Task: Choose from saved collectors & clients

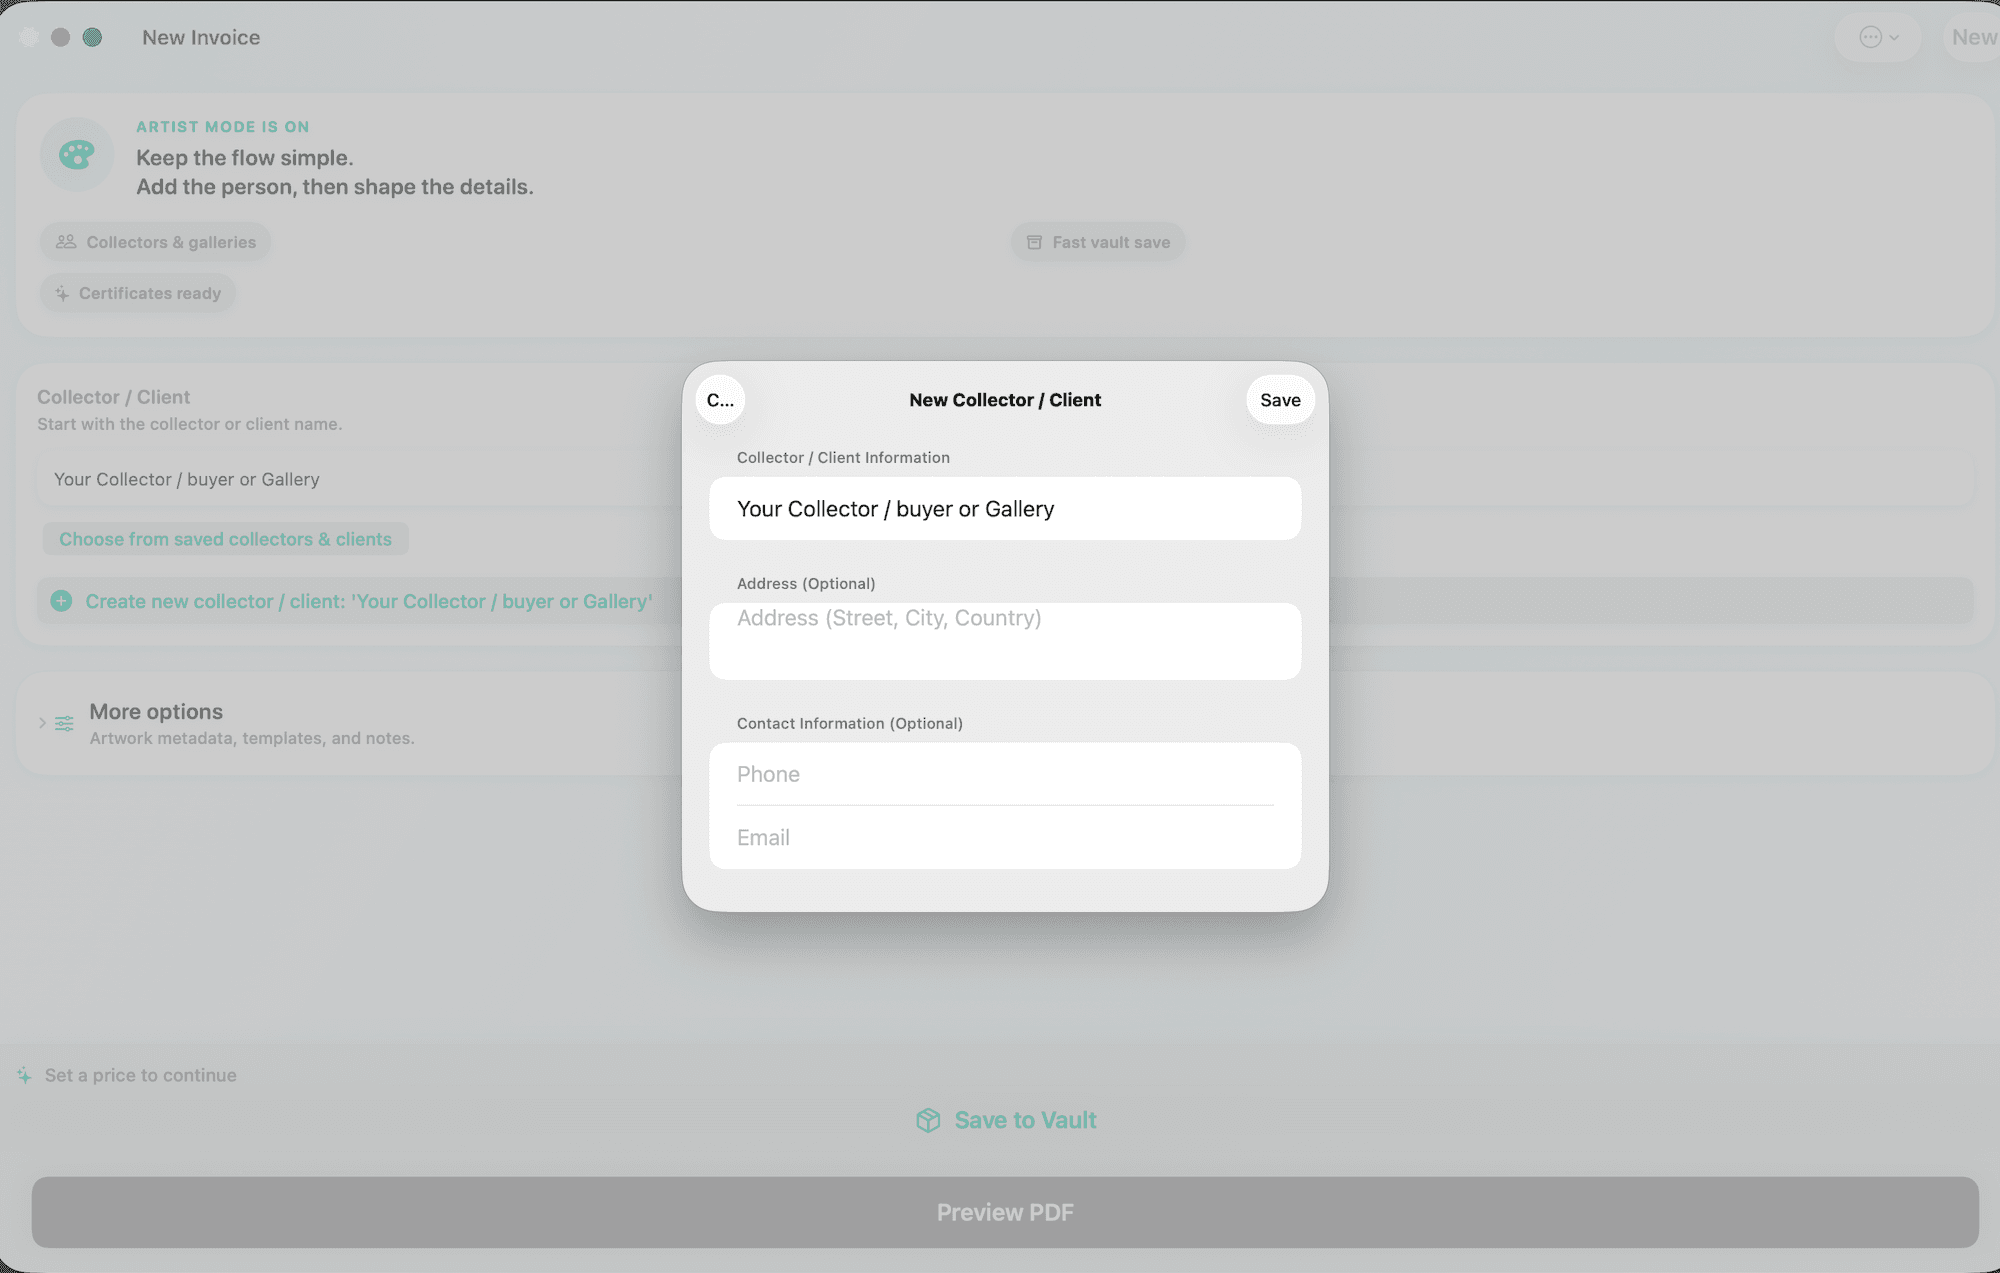Action: [225, 539]
